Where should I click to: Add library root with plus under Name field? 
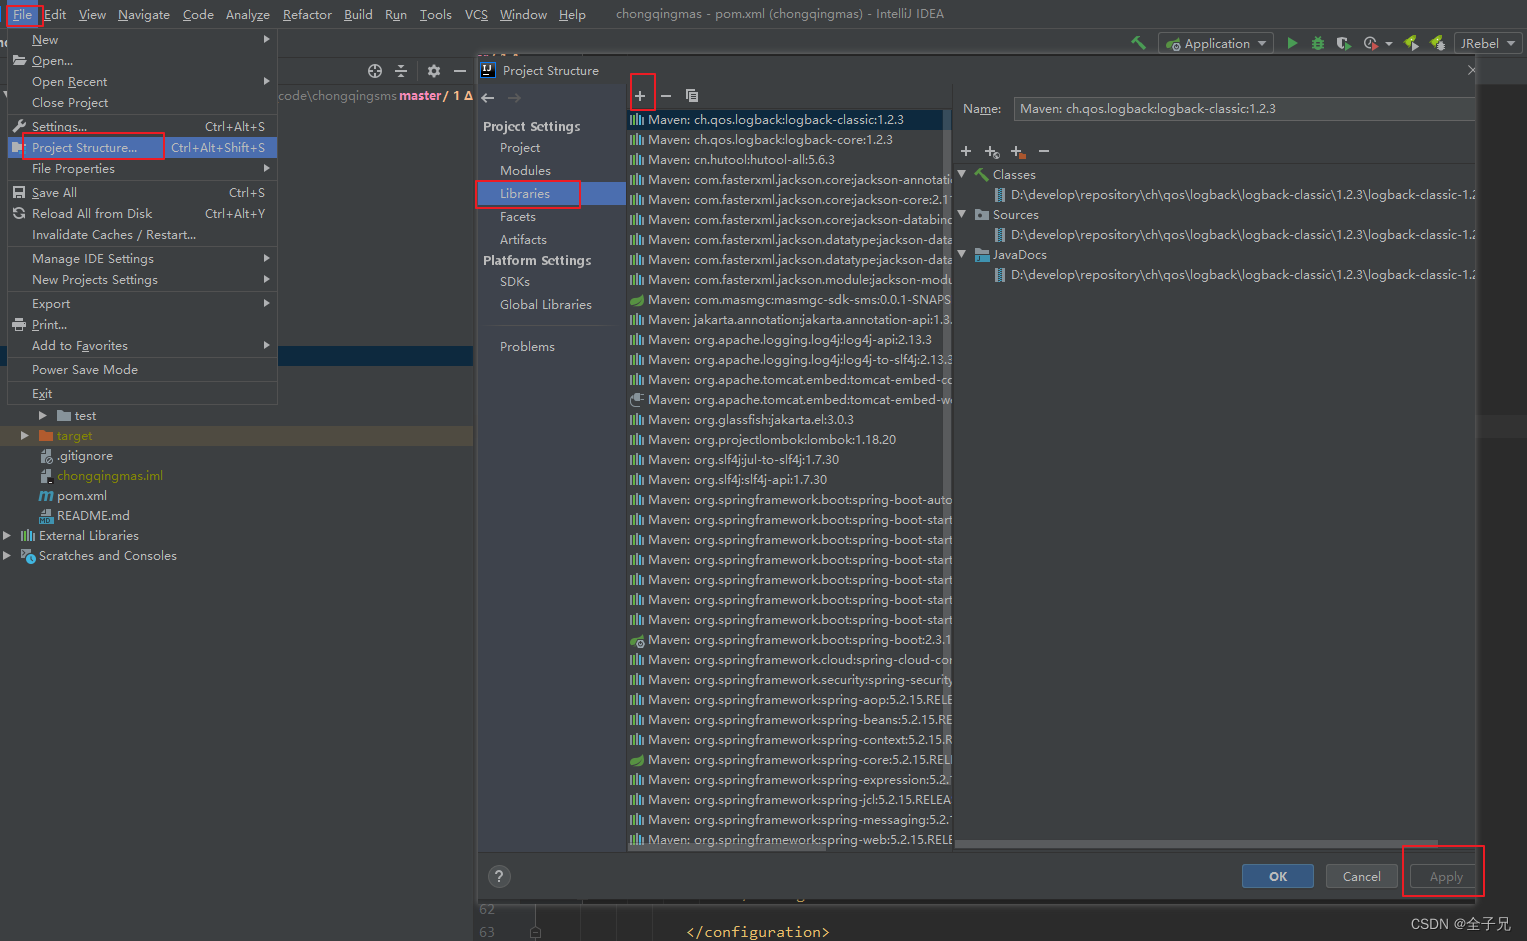click(966, 151)
